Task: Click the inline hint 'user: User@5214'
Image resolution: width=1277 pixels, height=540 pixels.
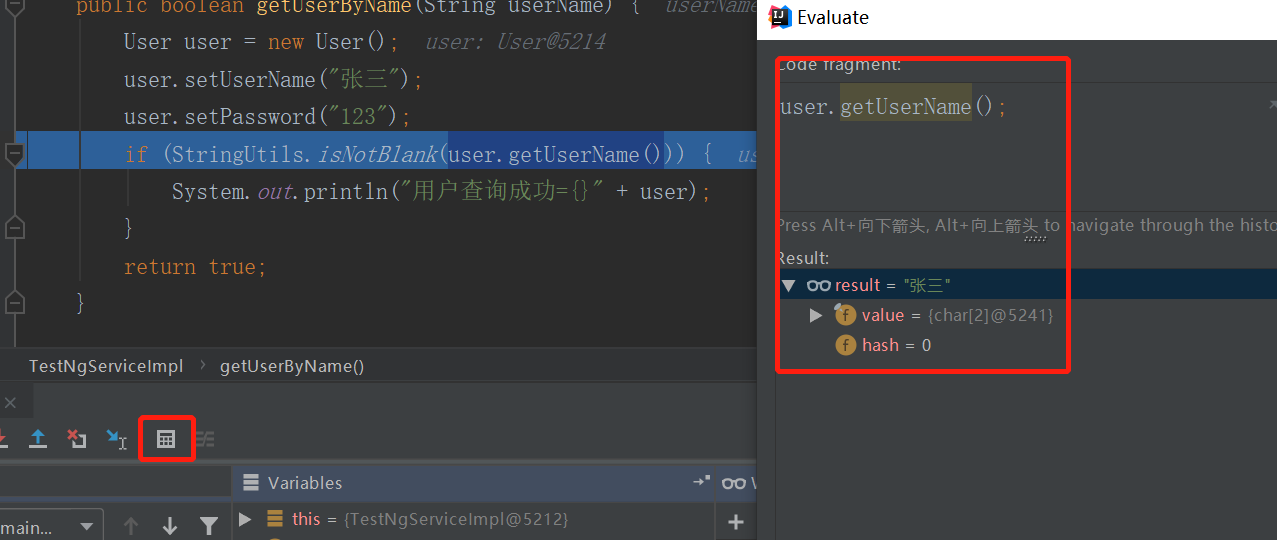Action: 515,42
